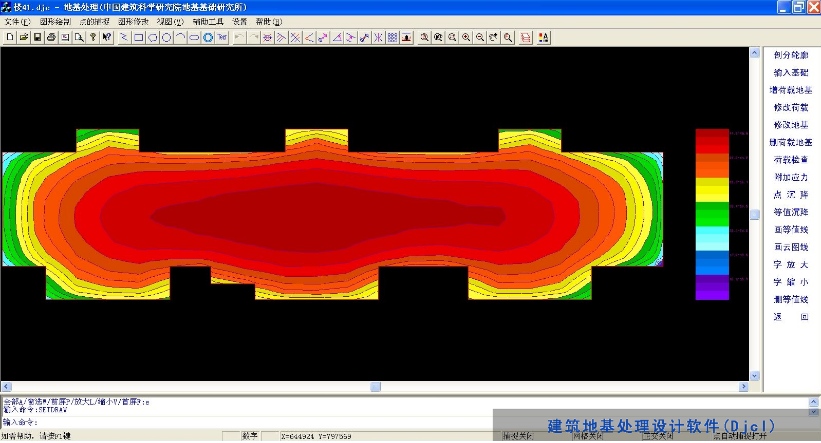Click the zoom out (minus magnifier) icon

pyautogui.click(x=480, y=37)
